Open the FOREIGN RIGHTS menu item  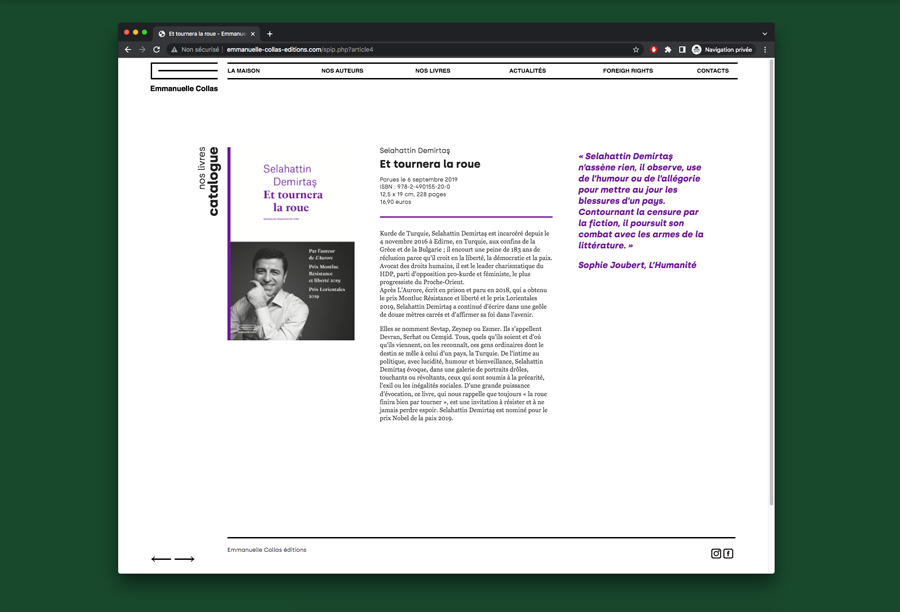627,71
